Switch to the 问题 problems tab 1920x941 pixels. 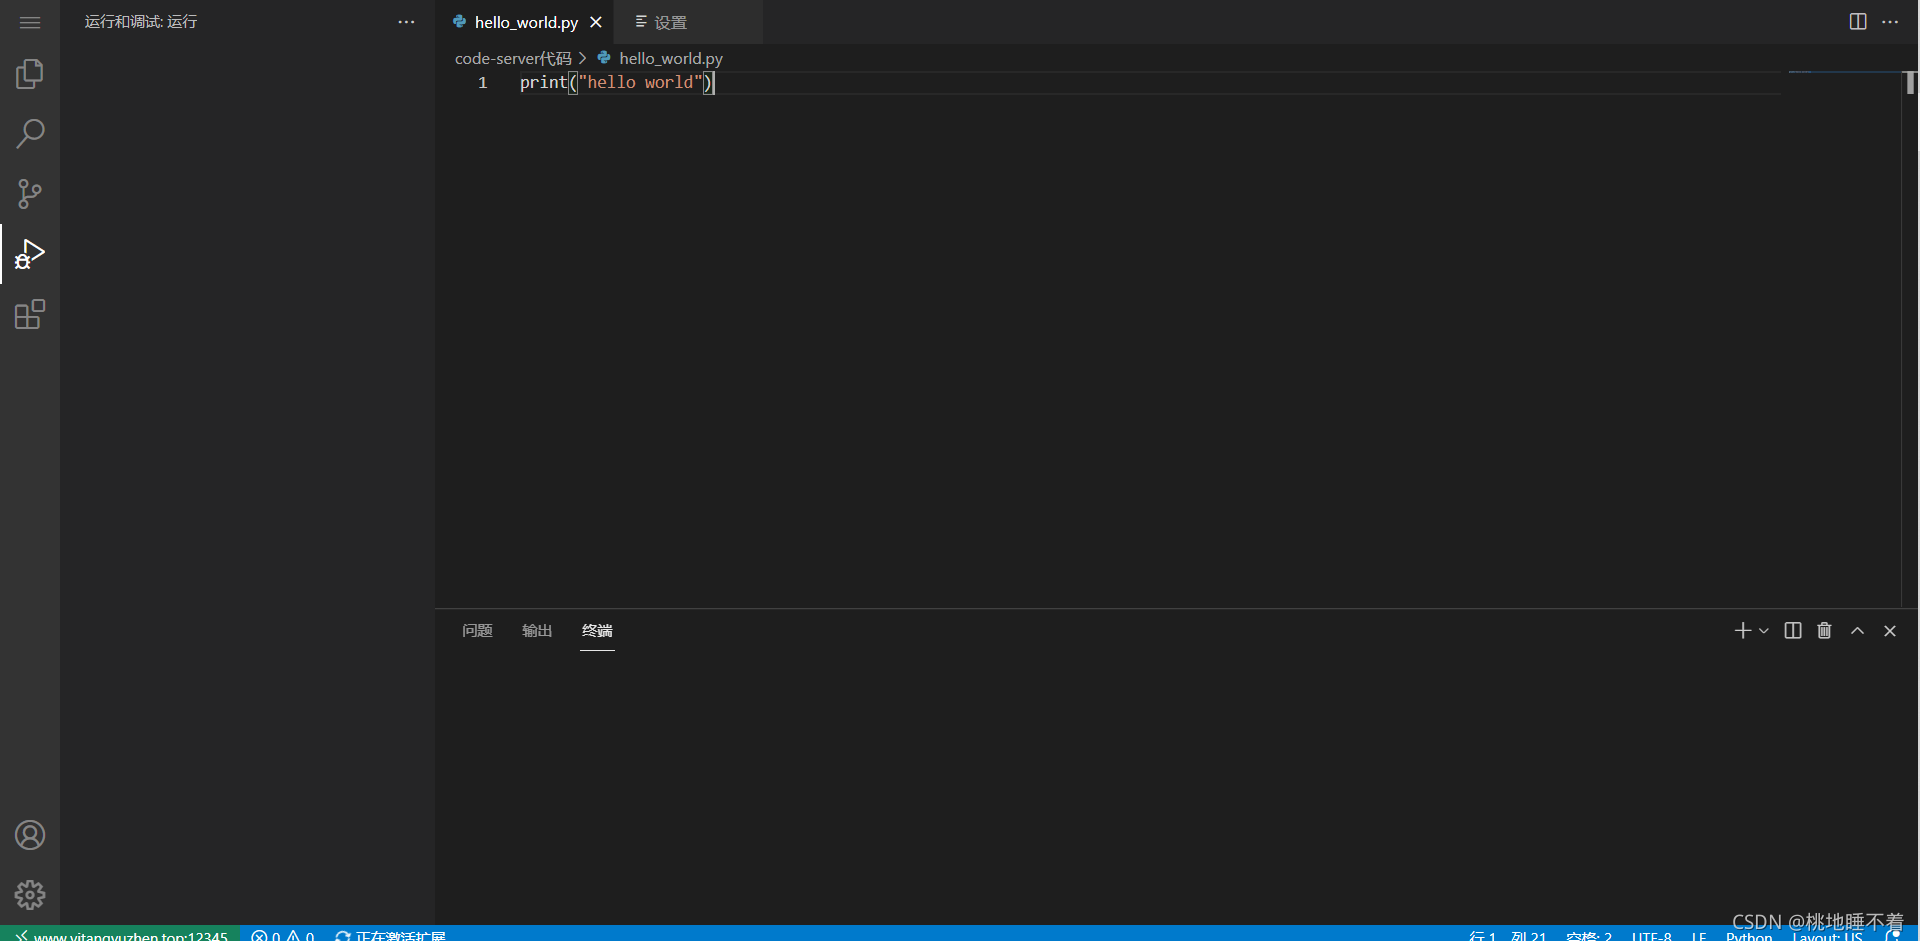pos(477,630)
